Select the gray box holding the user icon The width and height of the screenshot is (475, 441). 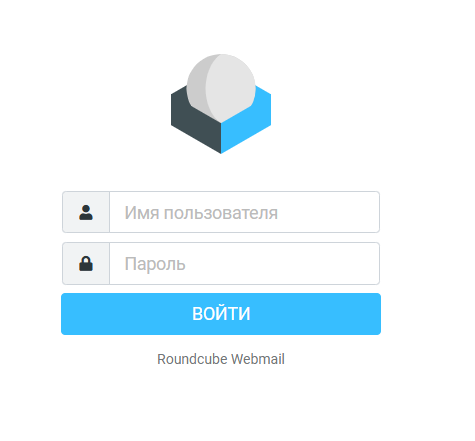click(86, 212)
